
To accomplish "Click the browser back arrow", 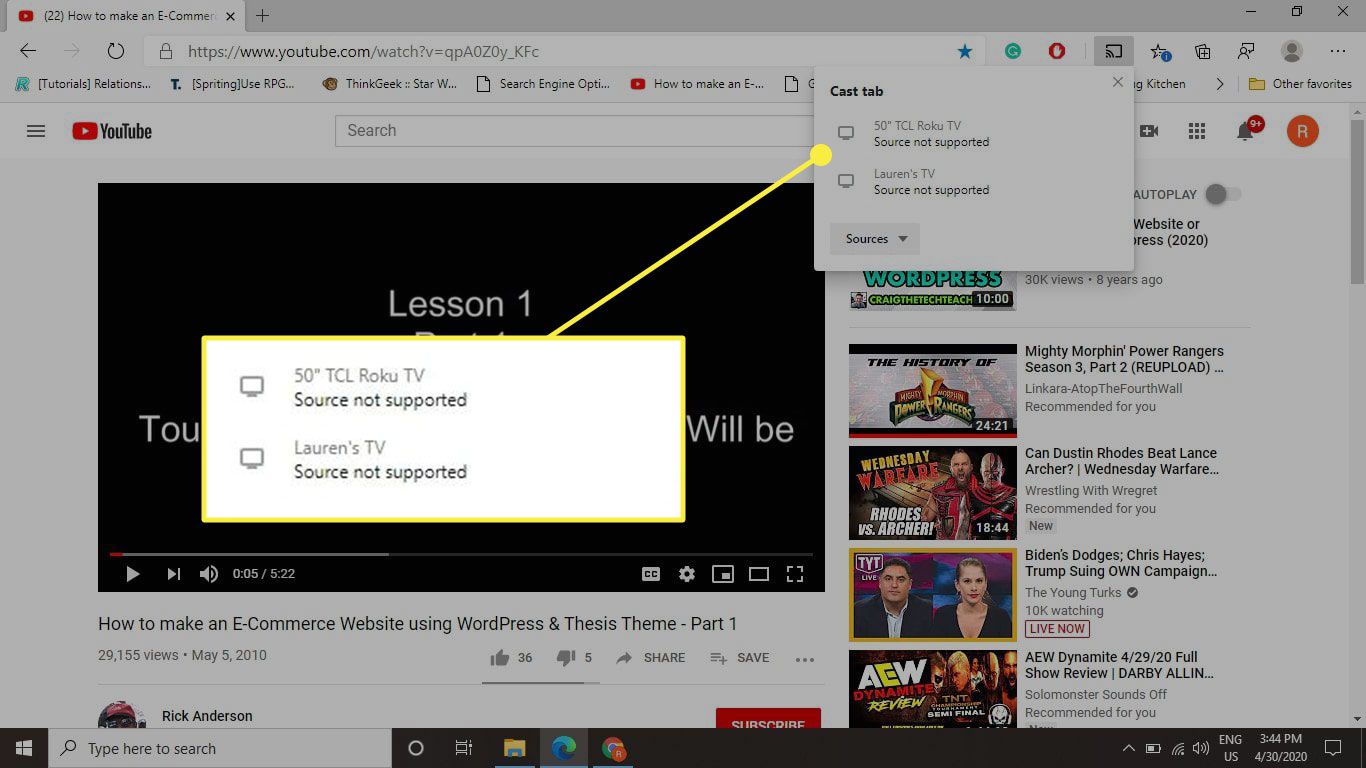I will coord(28,51).
